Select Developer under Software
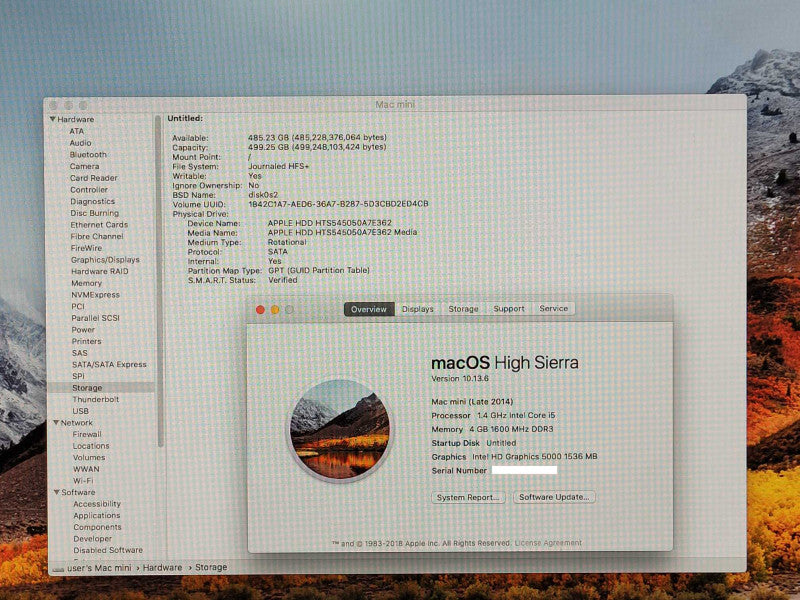 93,539
